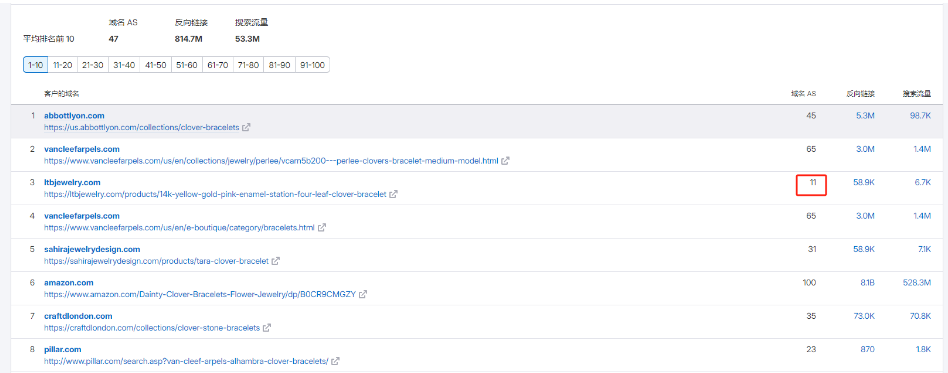Open external link icon for amazon.com URL
The image size is (948, 373).
(x=363, y=294)
